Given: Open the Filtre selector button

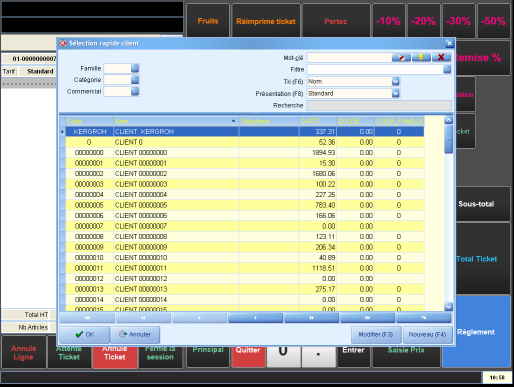Looking at the screenshot, I should pyautogui.click(x=447, y=69).
